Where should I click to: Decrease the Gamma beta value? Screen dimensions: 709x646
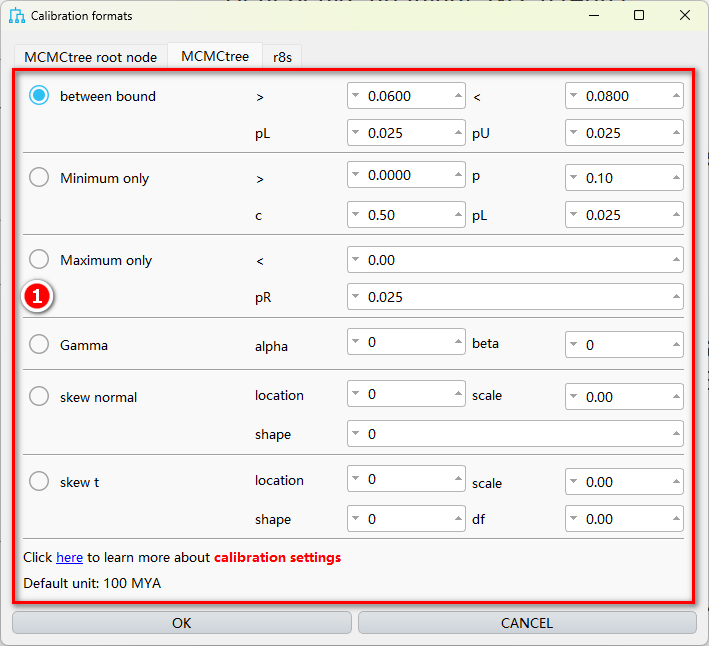point(574,344)
